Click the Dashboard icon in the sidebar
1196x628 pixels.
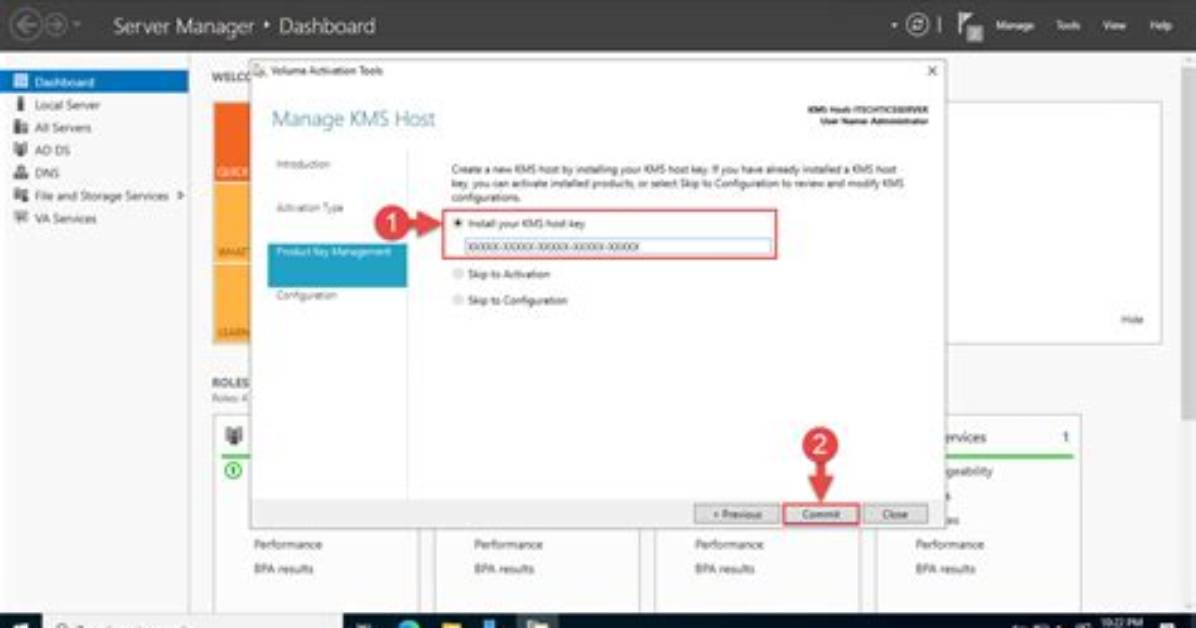tap(21, 81)
